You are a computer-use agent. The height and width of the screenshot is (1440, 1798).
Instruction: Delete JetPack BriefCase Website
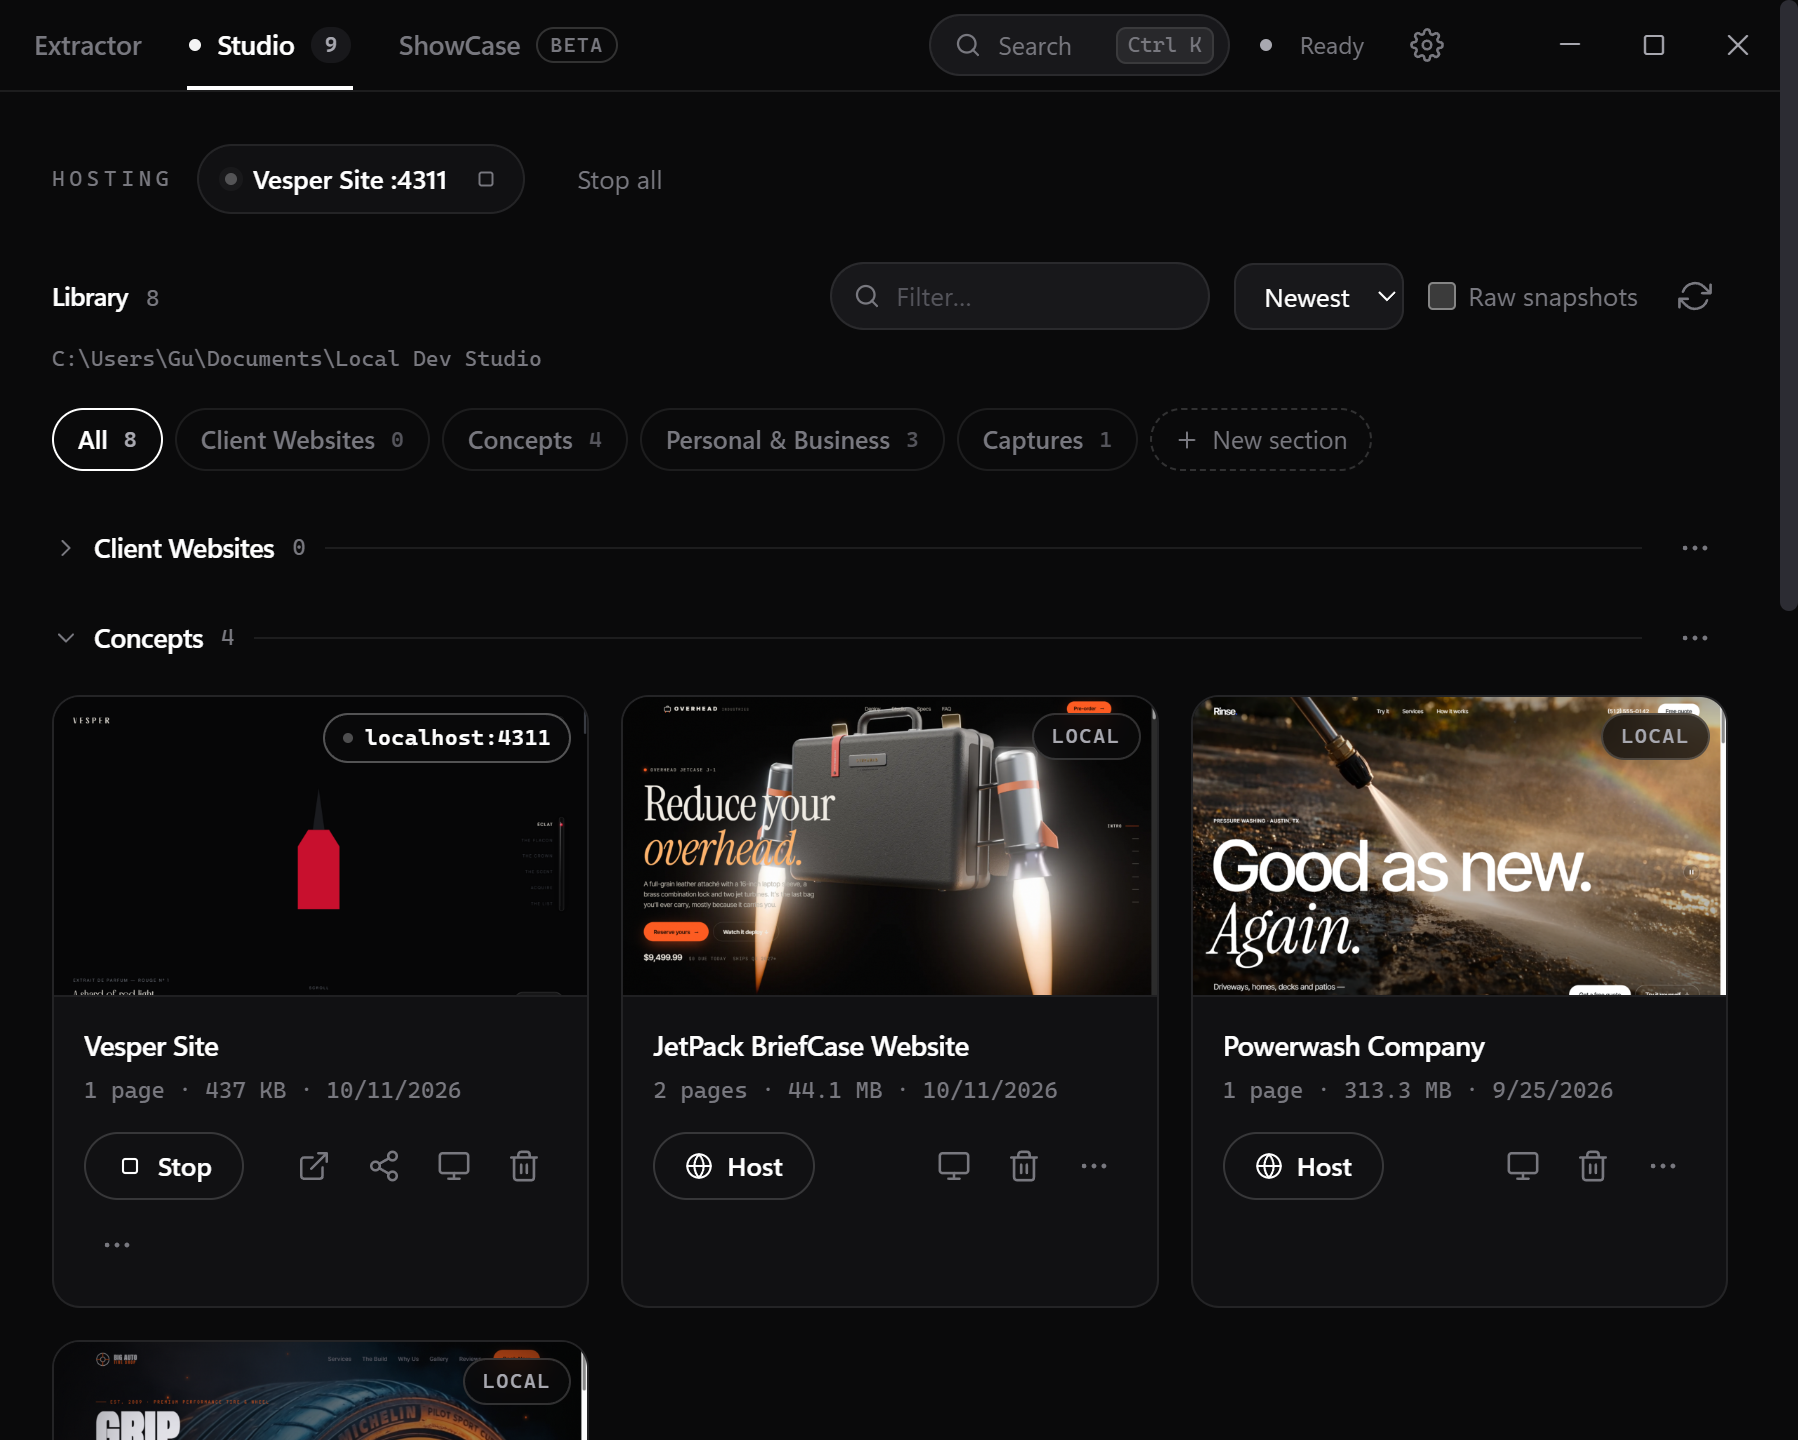pos(1024,1166)
